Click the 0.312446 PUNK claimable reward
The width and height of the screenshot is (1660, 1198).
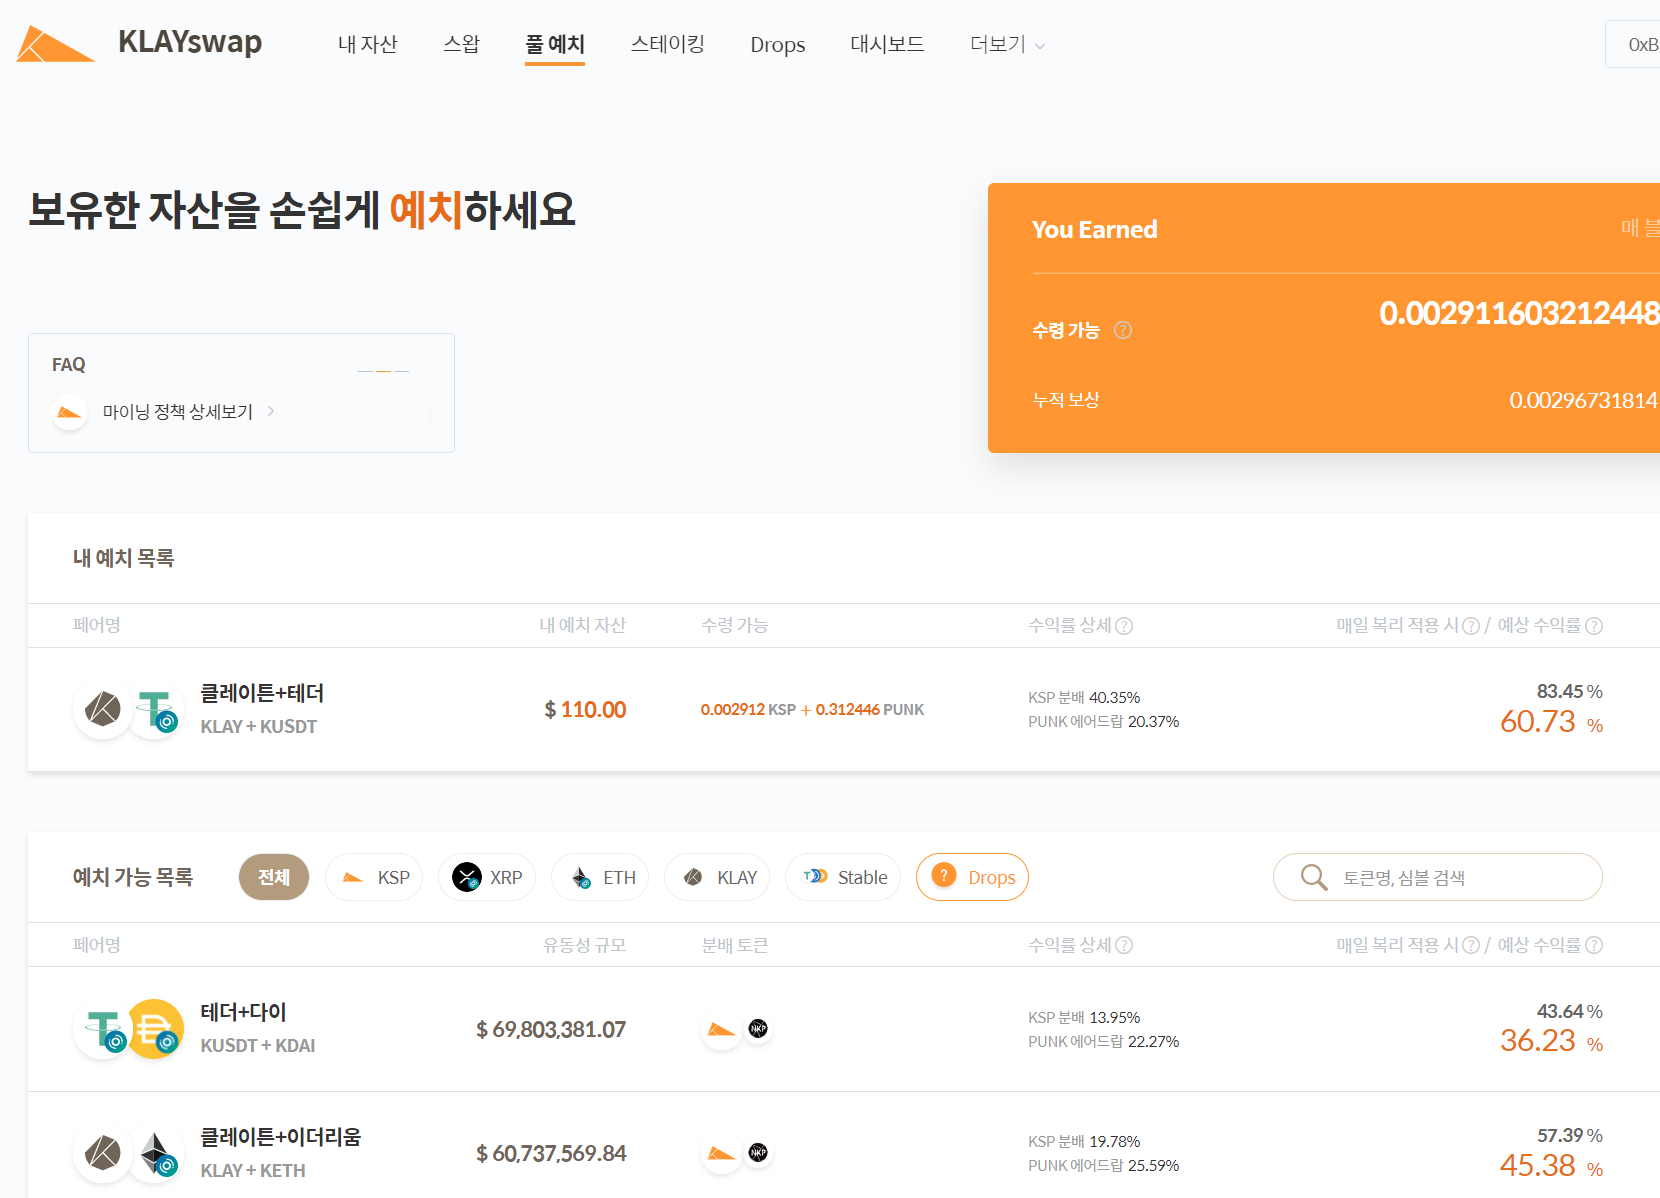click(x=870, y=710)
